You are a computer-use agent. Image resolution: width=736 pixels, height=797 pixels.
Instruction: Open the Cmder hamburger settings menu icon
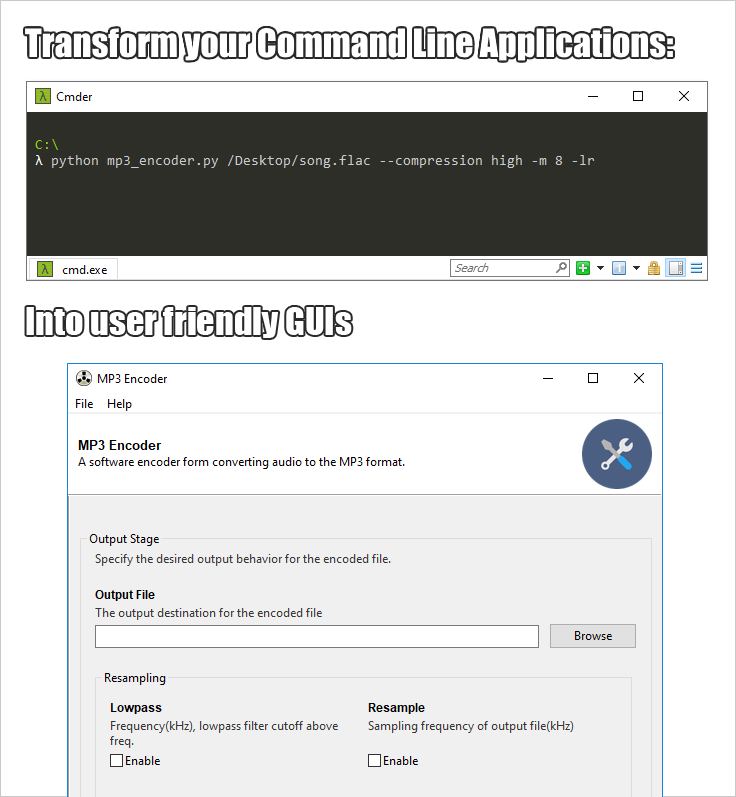pyautogui.click(x=696, y=268)
